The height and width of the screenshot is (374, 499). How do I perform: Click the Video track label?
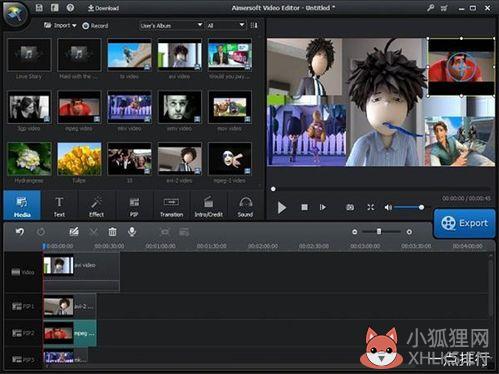pos(23,272)
